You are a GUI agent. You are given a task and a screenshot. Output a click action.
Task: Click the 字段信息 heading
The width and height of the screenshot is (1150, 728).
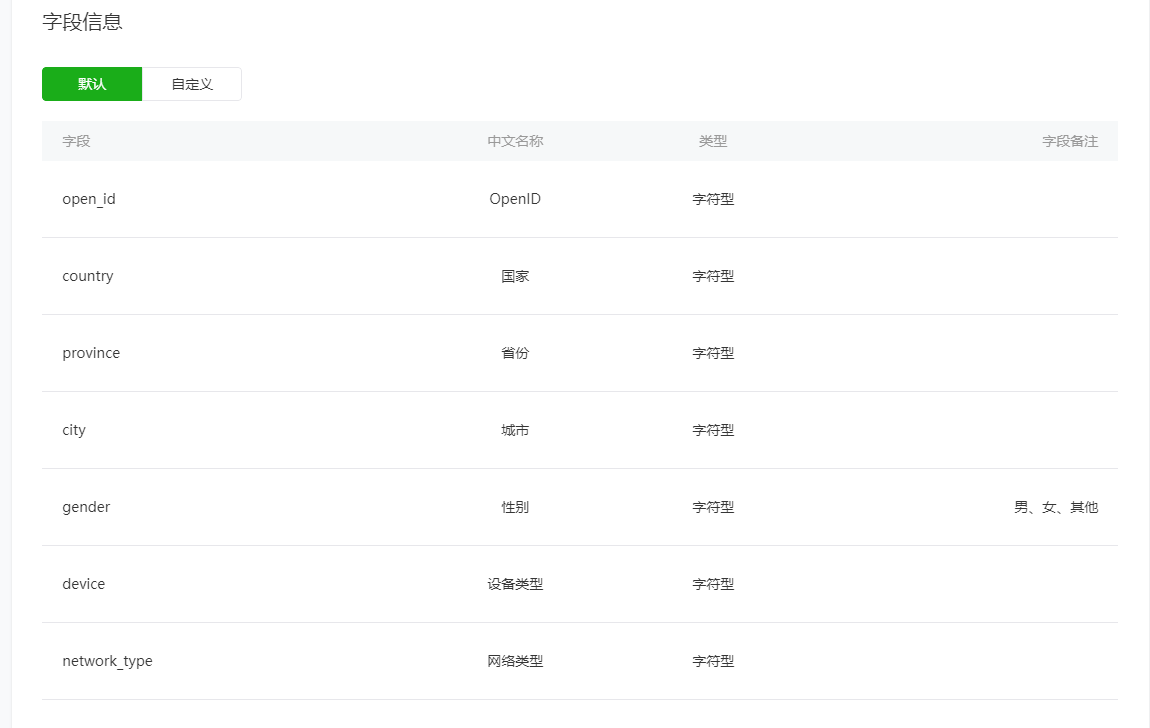click(82, 22)
